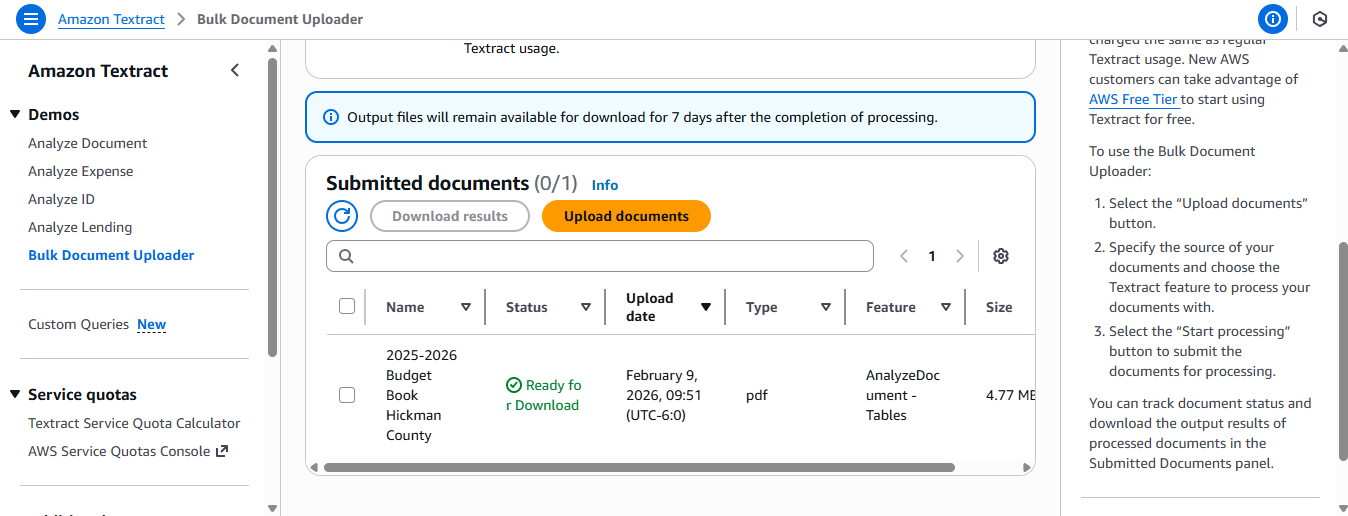Screen dimensions: 1348x516
Task: Sort table by Upload date column
Action: pyautogui.click(x=706, y=307)
